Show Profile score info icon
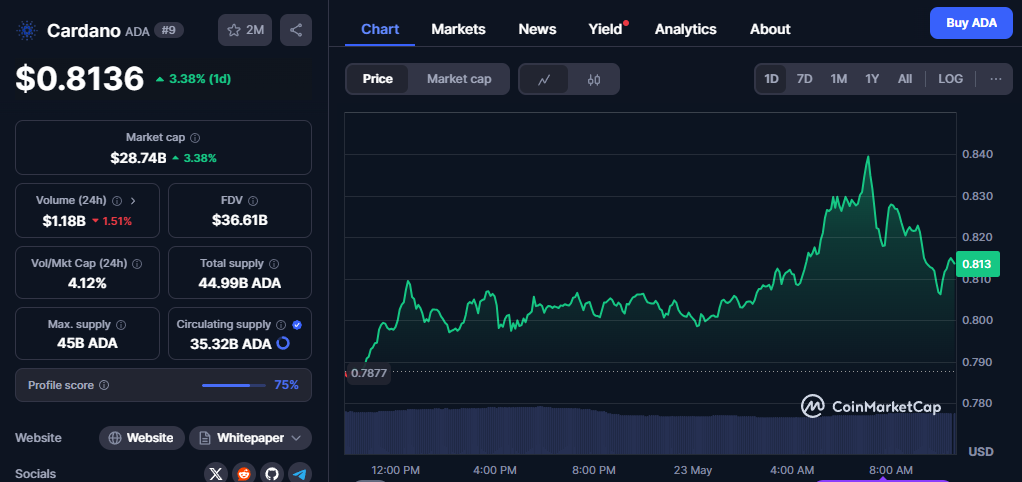This screenshot has width=1022, height=482. tap(104, 385)
